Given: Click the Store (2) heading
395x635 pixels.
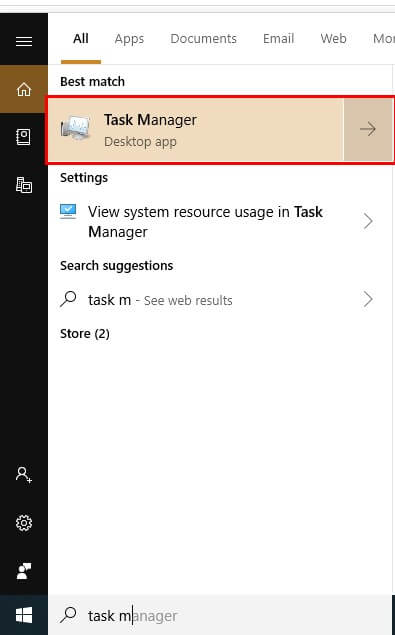Looking at the screenshot, I should coord(85,334).
